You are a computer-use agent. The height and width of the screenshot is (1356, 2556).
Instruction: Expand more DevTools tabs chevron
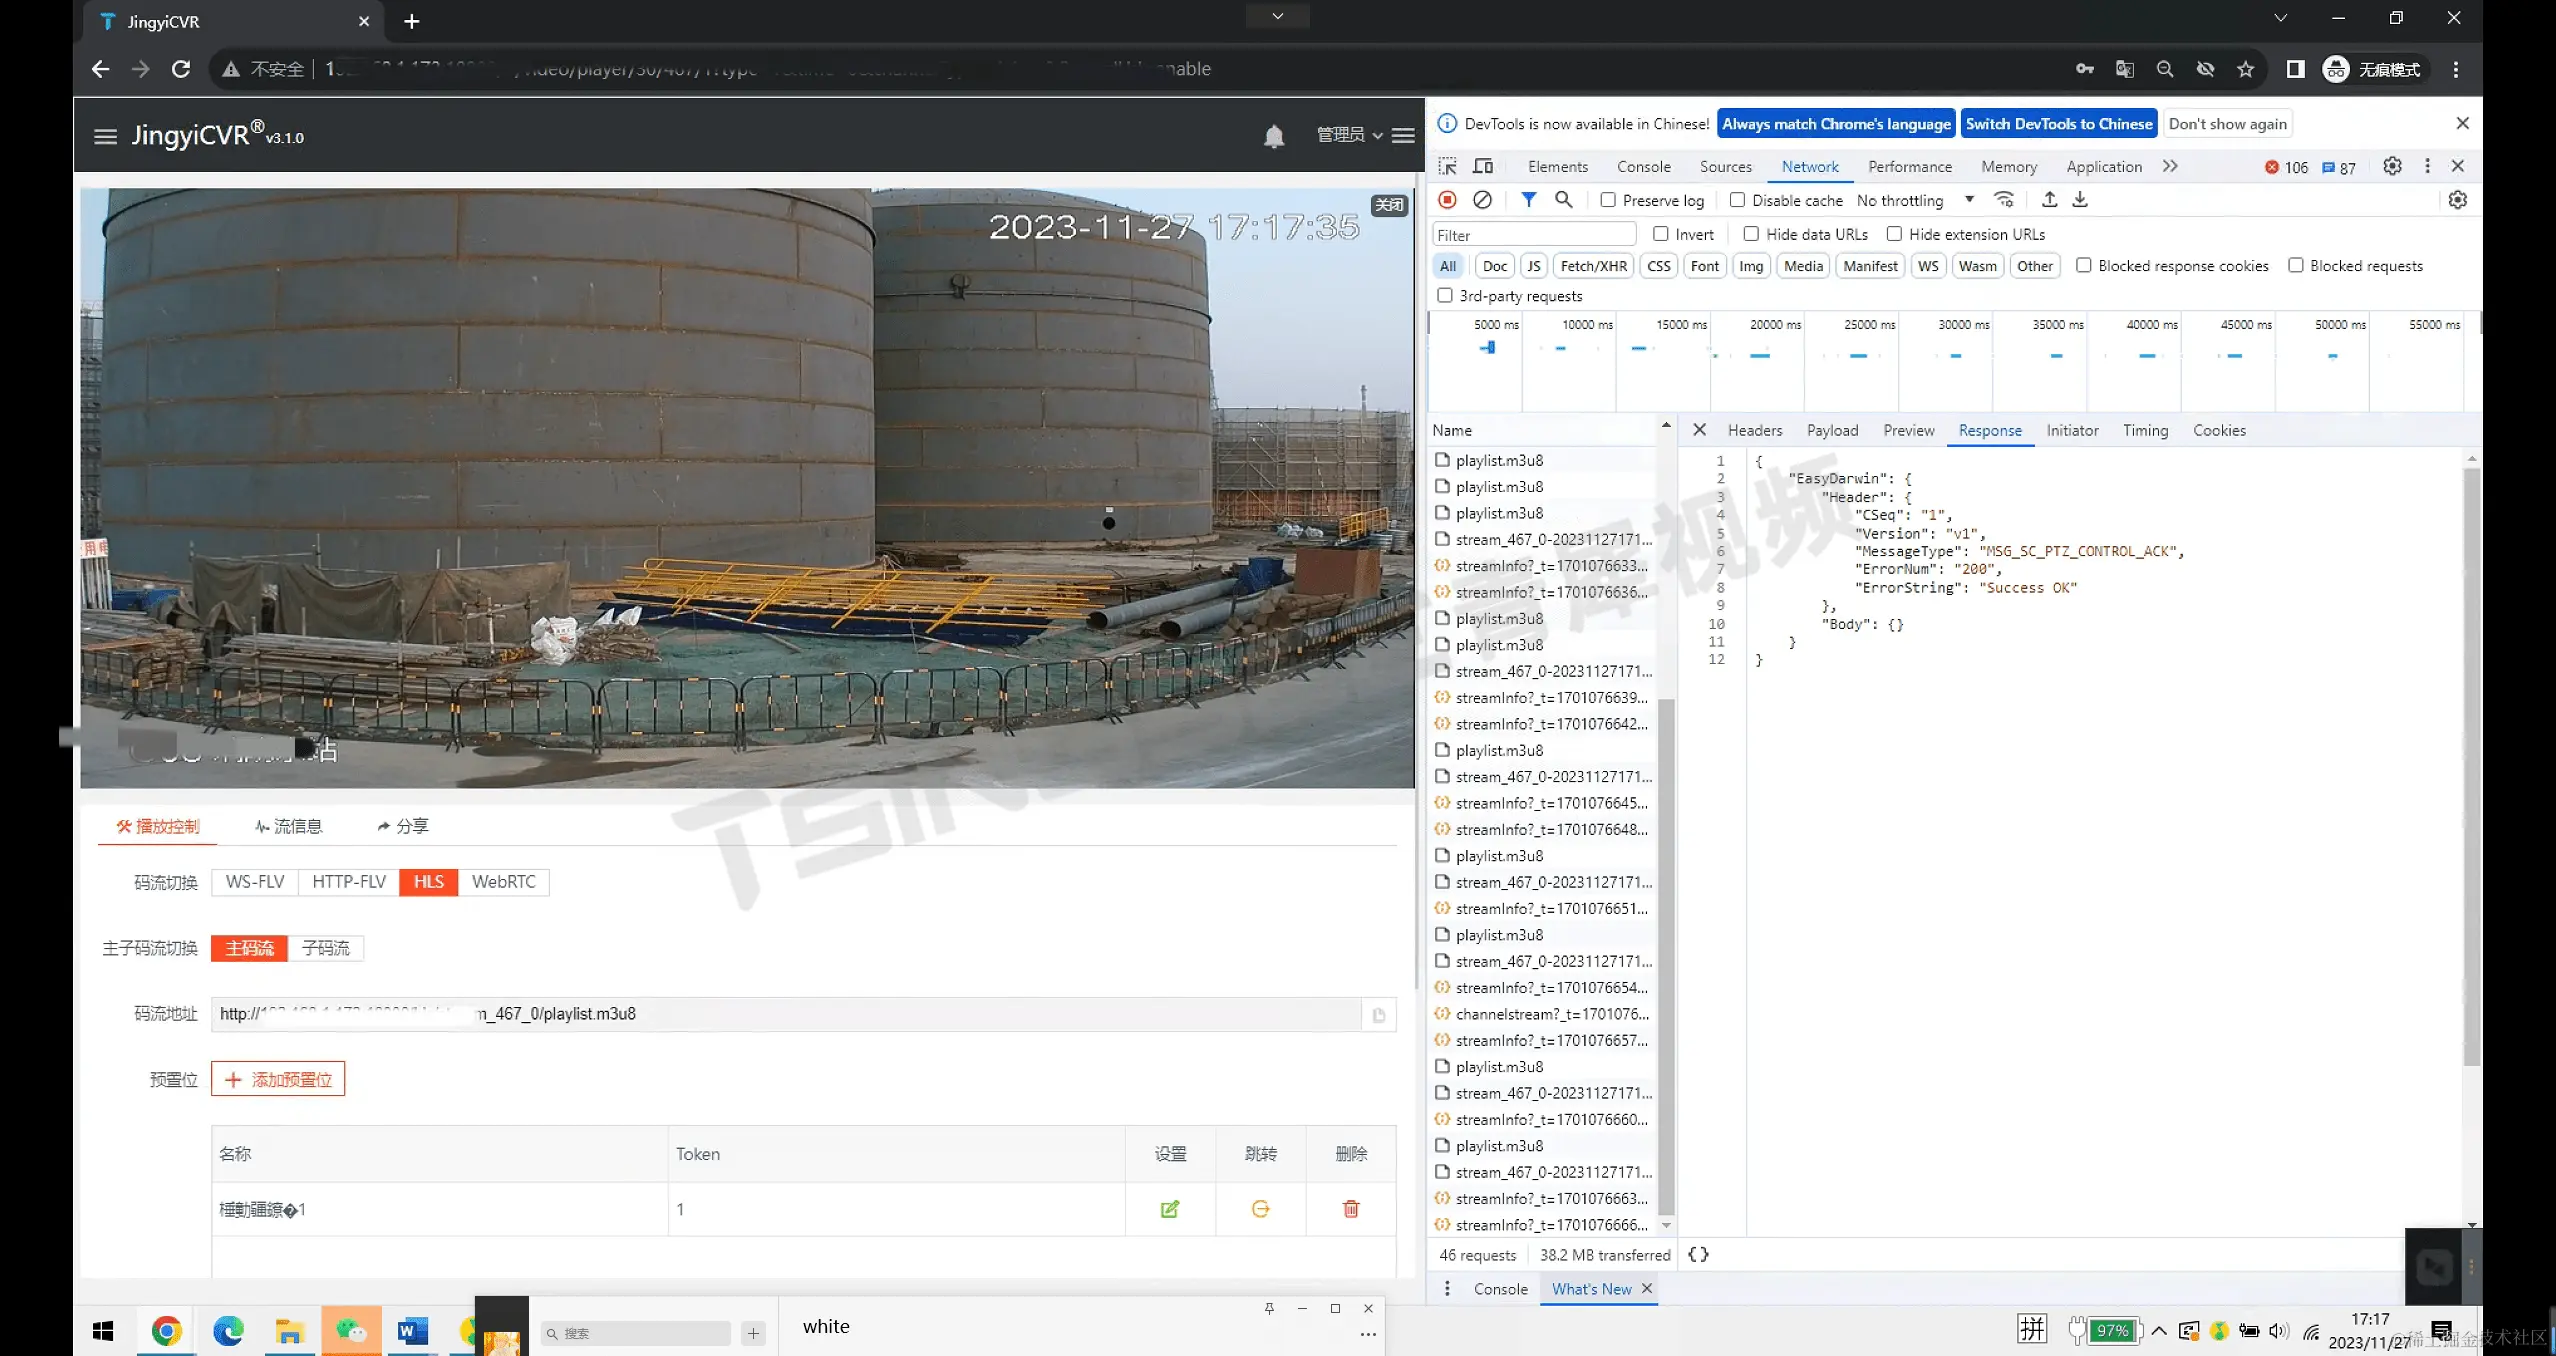(x=2169, y=166)
